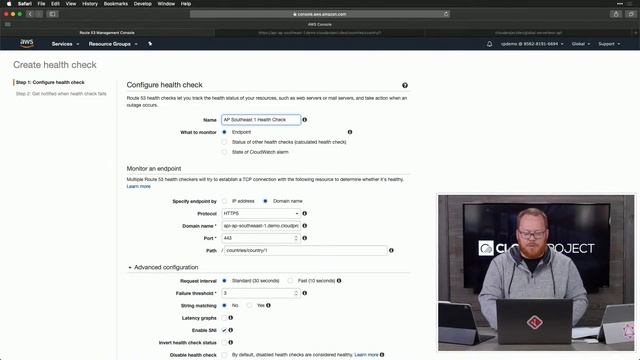Click the Domain name input field

261,226
